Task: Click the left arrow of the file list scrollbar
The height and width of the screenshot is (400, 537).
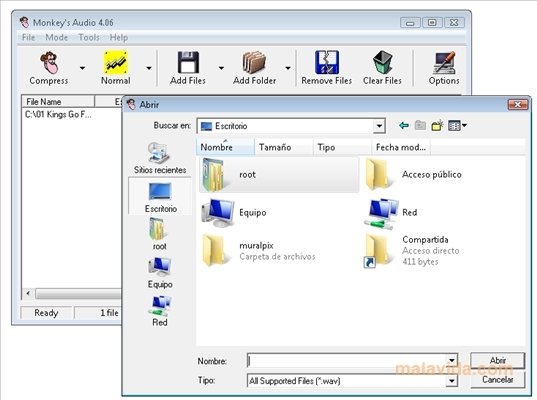Action: [28, 293]
